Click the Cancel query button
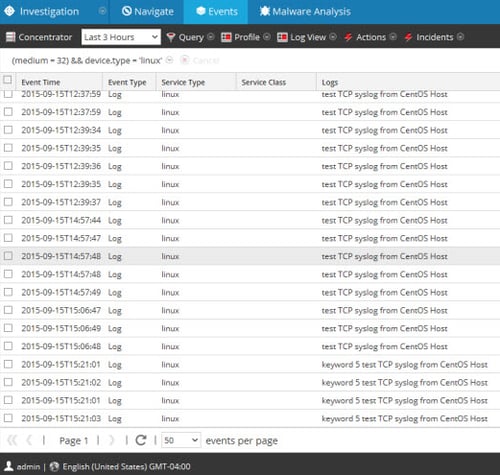Screen dimensions: 500x475 click(x=200, y=60)
